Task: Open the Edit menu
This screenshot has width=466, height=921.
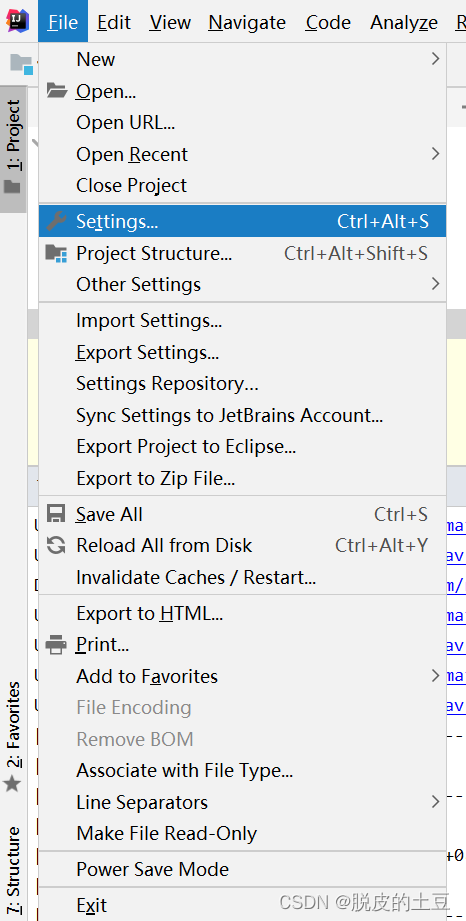Action: click(114, 22)
